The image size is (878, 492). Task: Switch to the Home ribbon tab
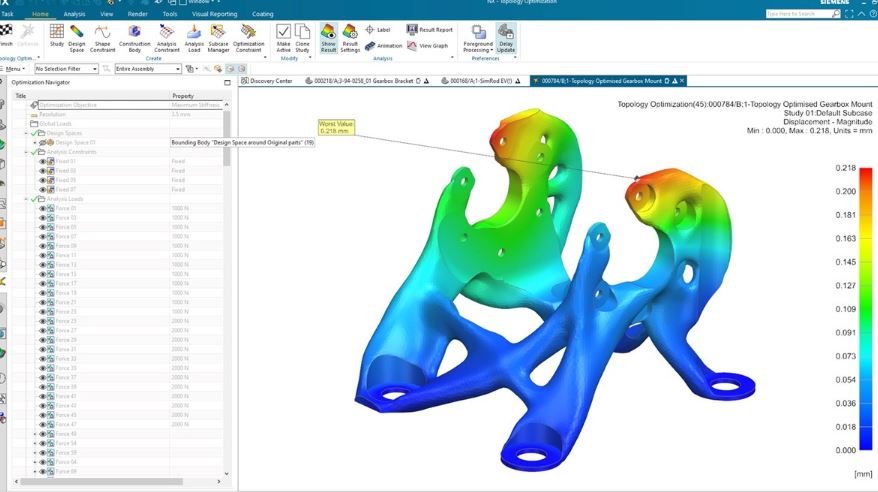[40, 13]
